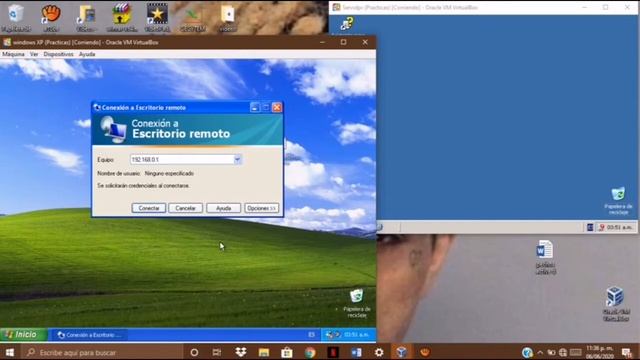The width and height of the screenshot is (640, 360).
Task: Minimize the Conexión a Escritorio remoto dialog
Action: (x=254, y=107)
